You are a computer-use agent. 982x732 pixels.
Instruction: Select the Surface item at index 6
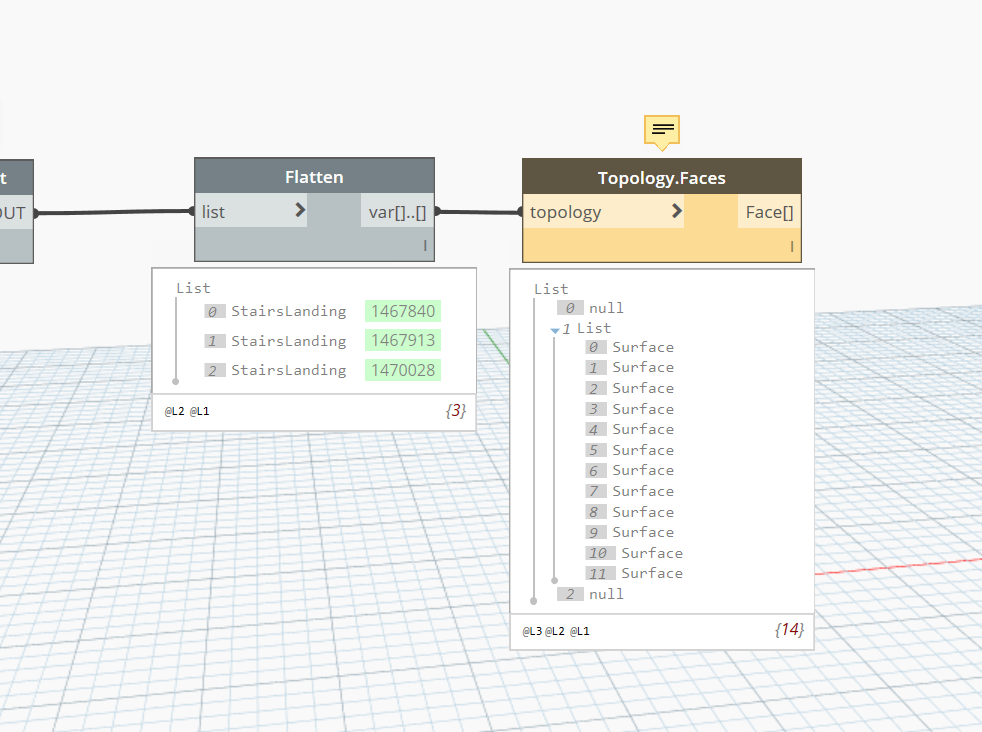click(630, 470)
